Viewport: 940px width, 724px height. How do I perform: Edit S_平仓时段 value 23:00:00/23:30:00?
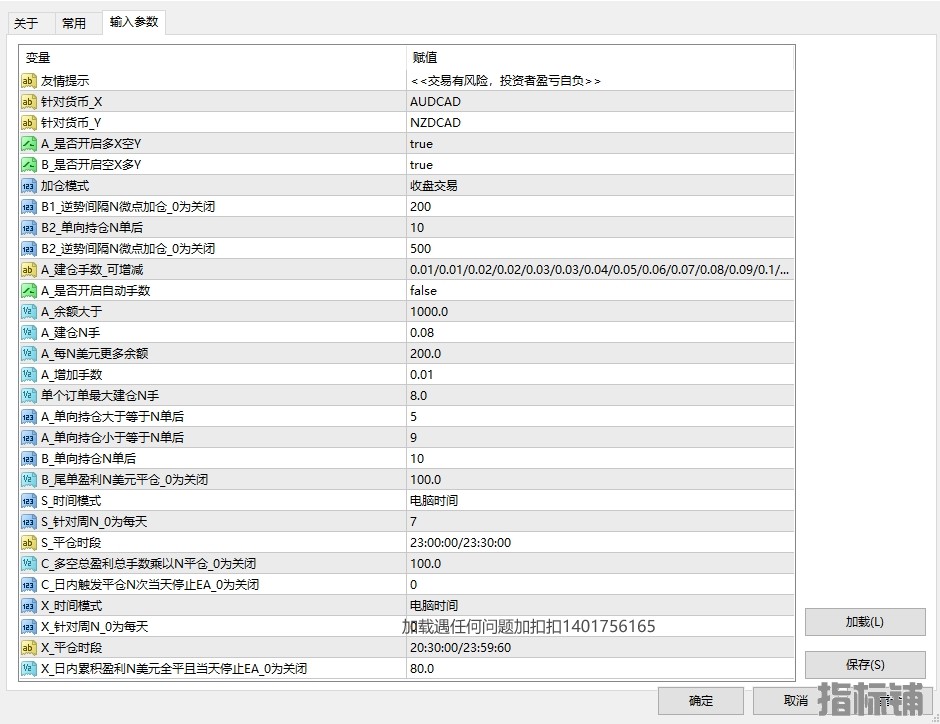coord(600,542)
